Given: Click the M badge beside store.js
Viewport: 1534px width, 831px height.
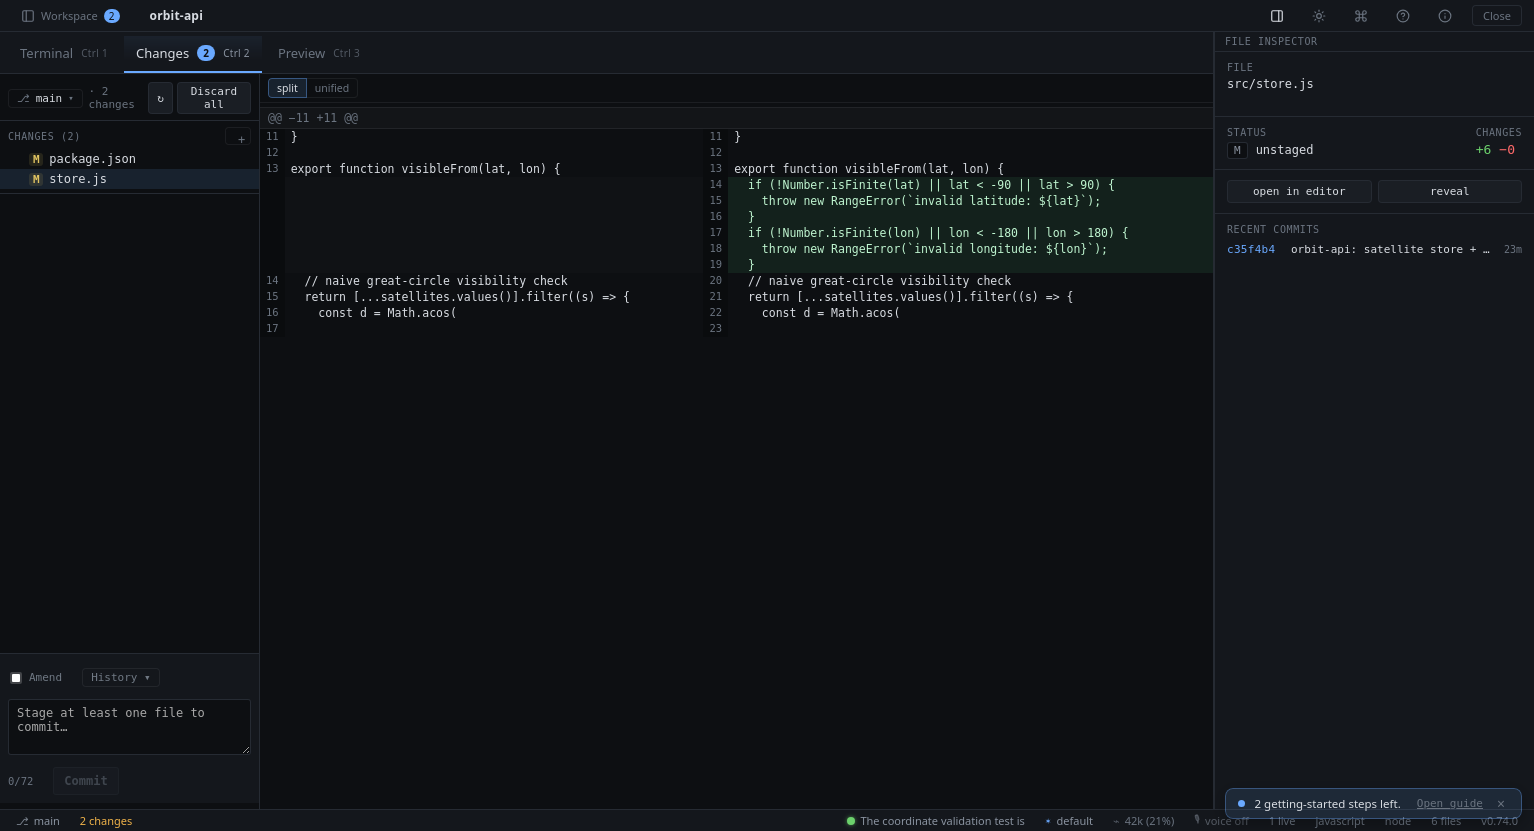Looking at the screenshot, I should coord(36,179).
